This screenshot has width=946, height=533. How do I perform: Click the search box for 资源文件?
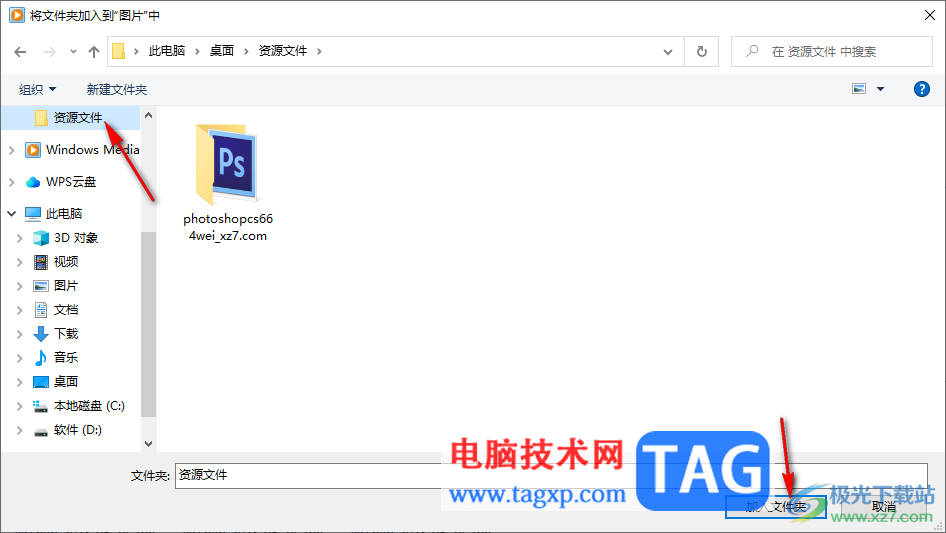point(832,52)
